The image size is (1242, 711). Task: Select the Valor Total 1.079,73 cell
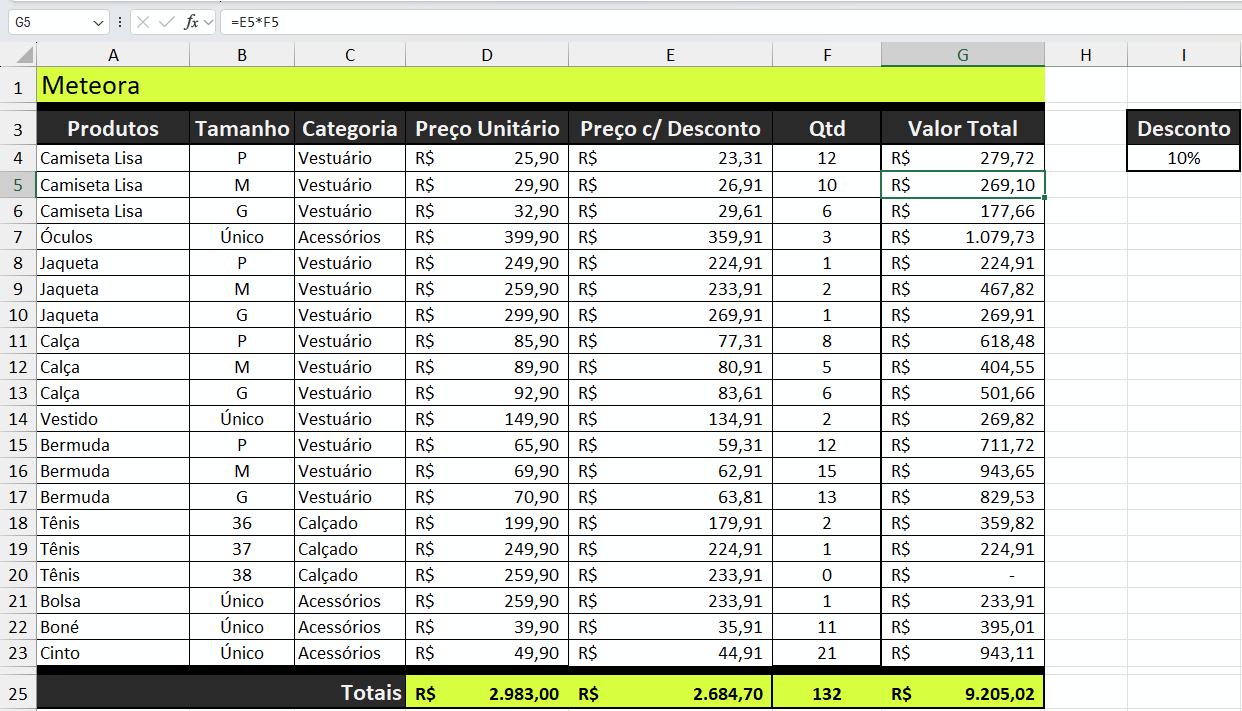click(963, 237)
